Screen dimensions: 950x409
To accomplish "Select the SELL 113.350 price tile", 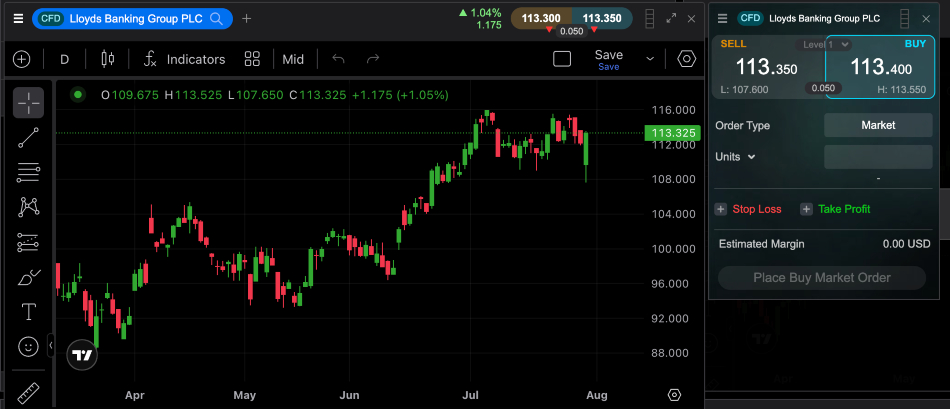I will pyautogui.click(x=767, y=67).
